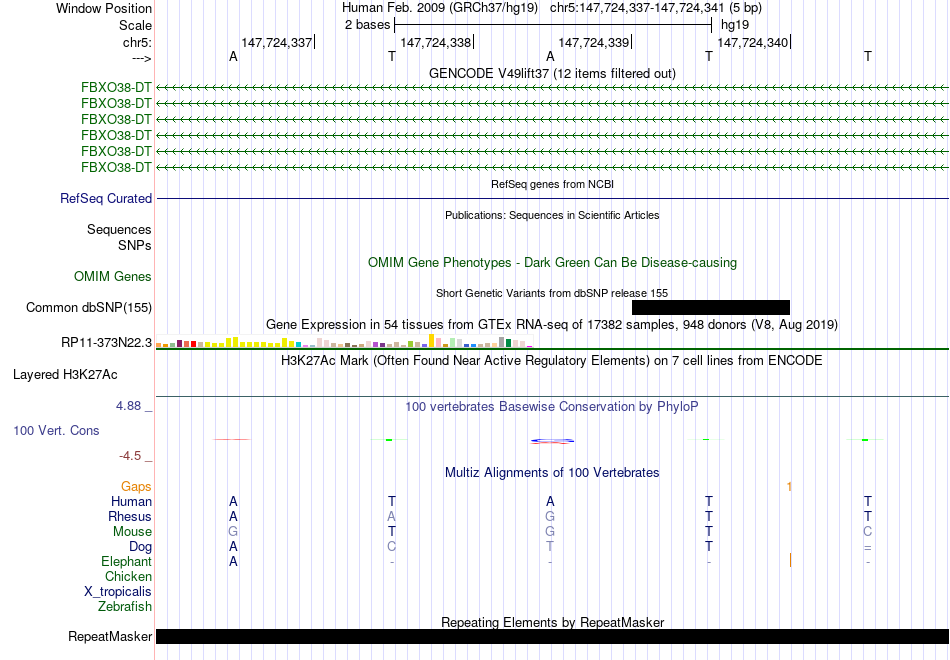The image size is (950, 660).
Task: Click the OMIM Genes track label
Action: pos(113,276)
